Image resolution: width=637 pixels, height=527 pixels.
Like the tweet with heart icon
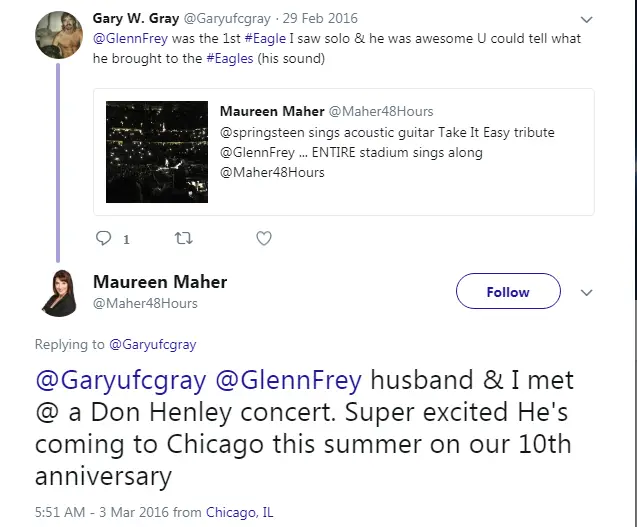click(264, 238)
